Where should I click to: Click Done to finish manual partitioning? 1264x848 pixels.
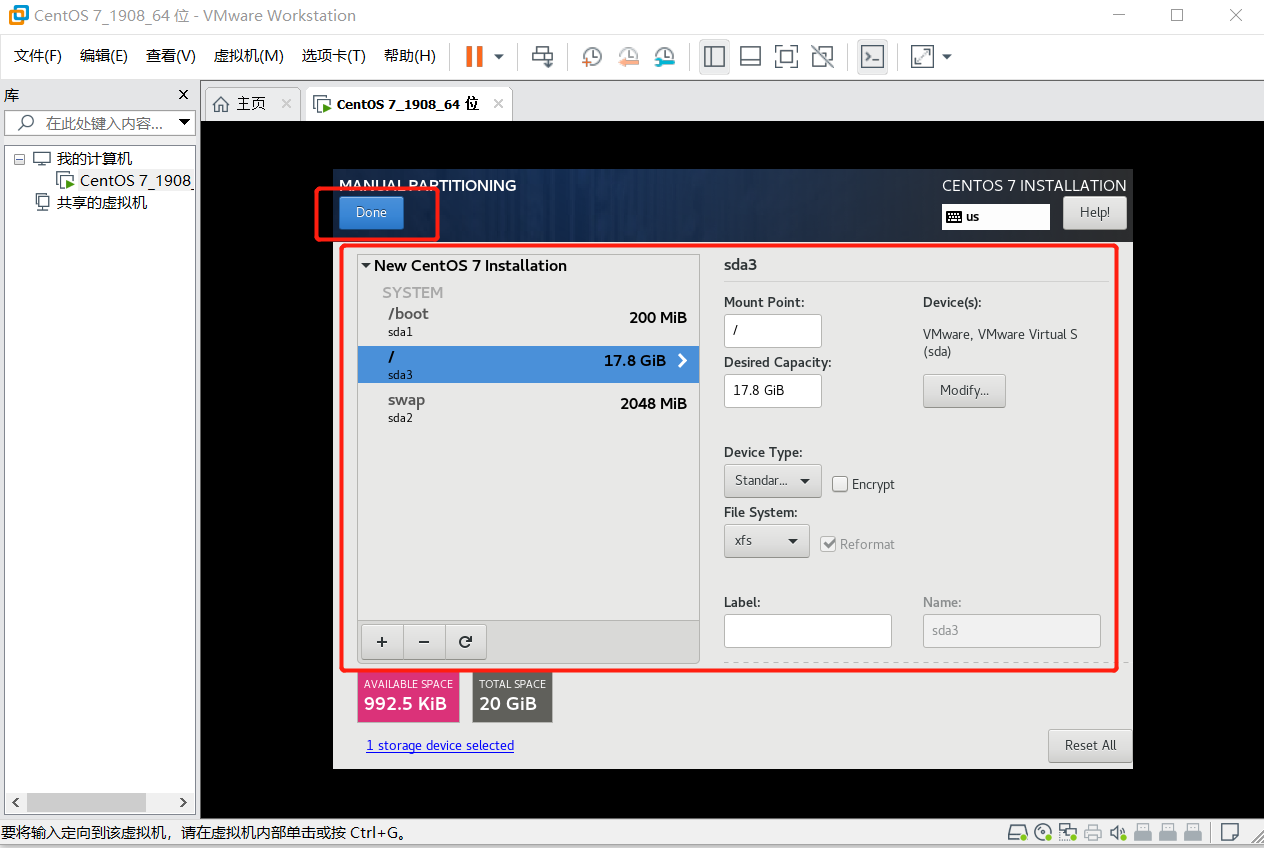(x=371, y=213)
